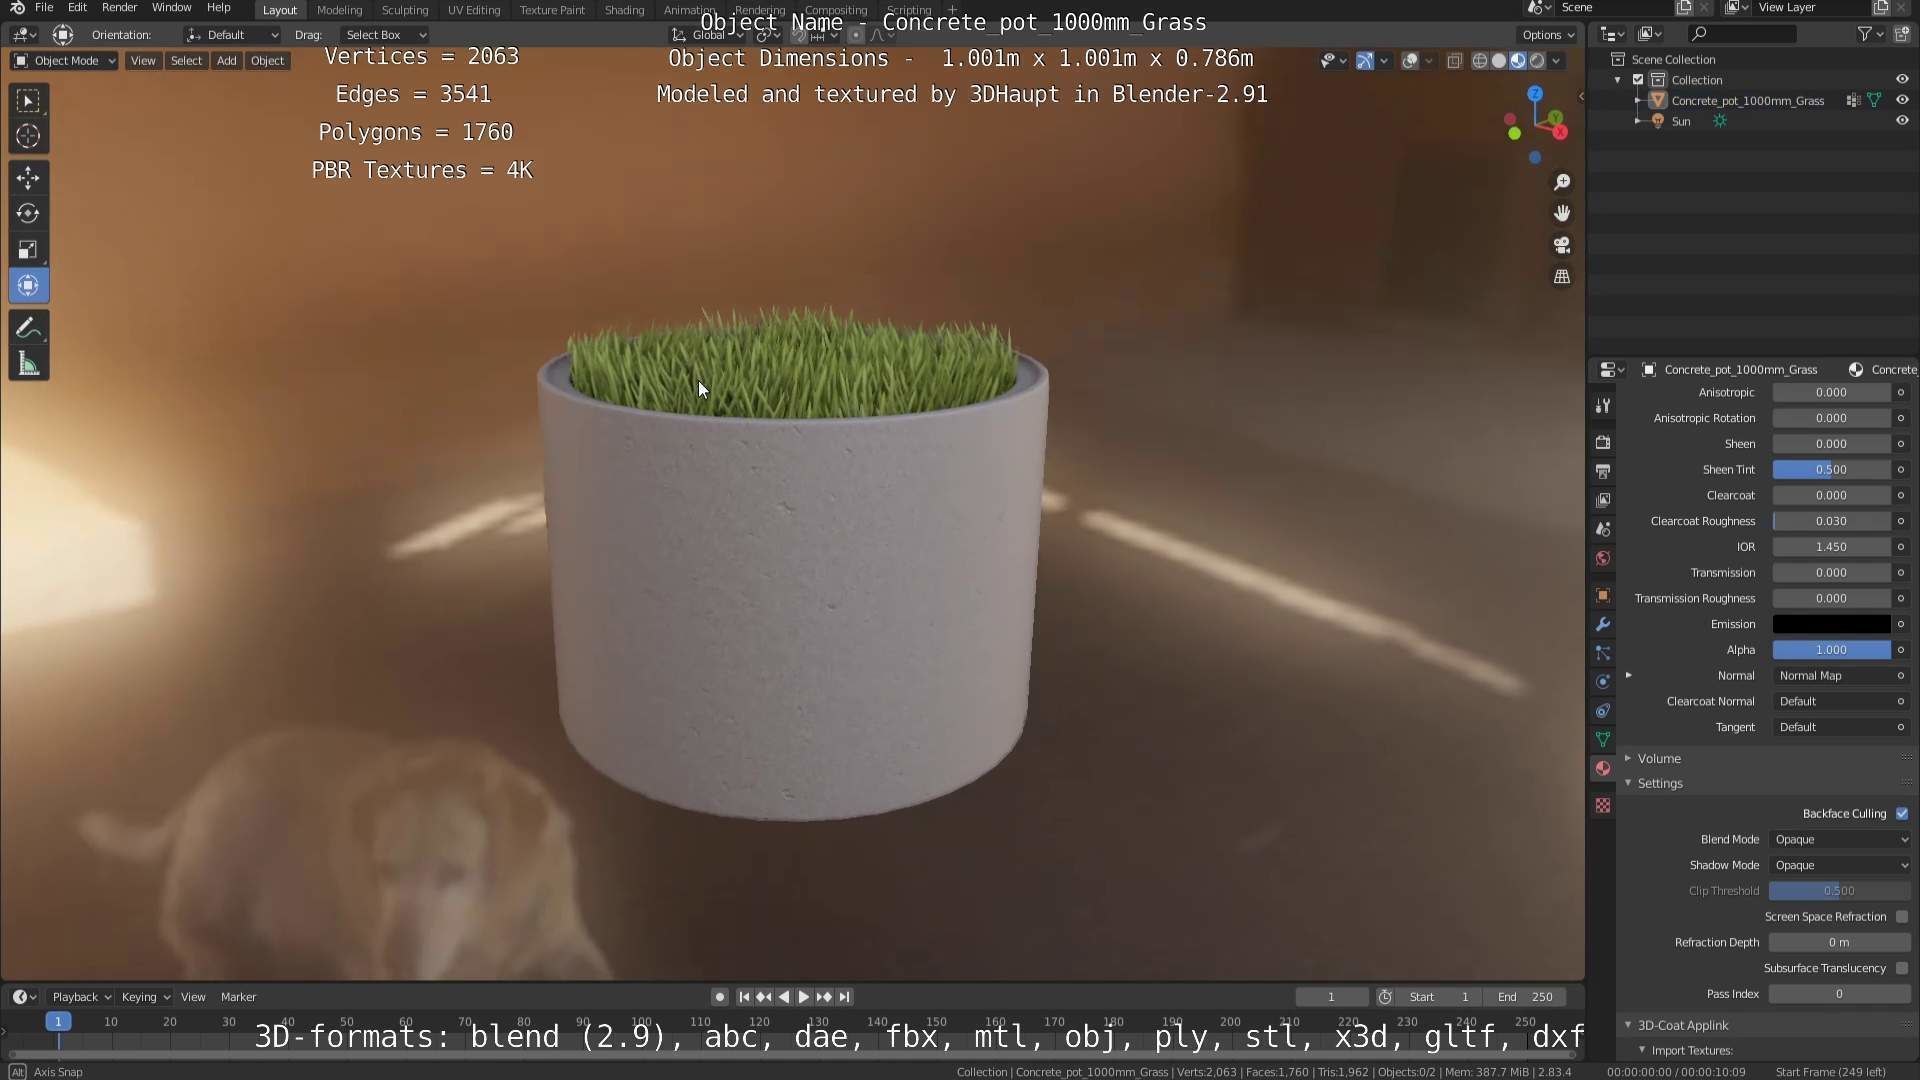
Task: Enable Subsurface Translucency checkbox
Action: 1902,969
